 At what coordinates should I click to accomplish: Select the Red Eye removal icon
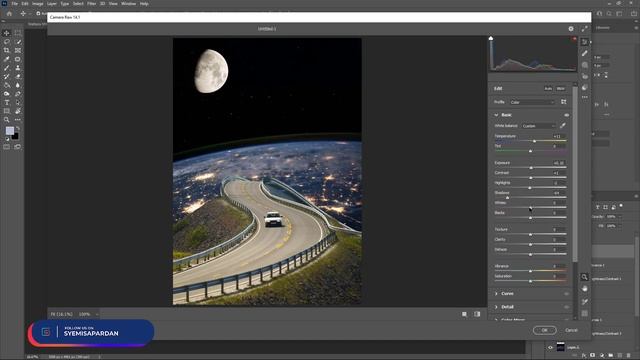coord(584,76)
